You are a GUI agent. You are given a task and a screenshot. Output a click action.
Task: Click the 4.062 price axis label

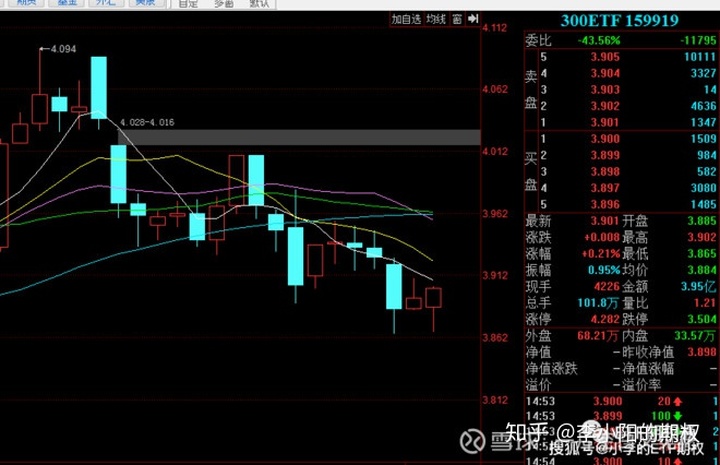(495, 89)
